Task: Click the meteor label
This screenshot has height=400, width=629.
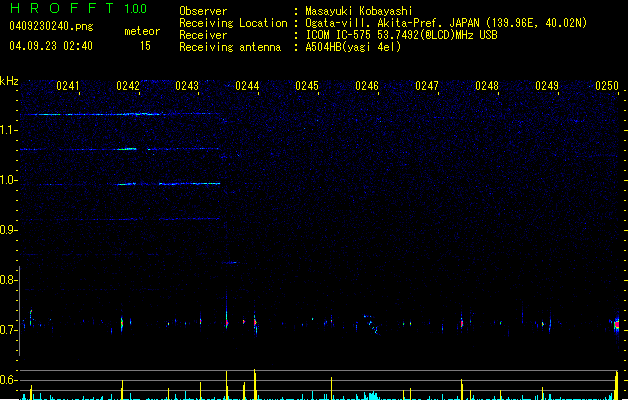Action: coord(142,31)
